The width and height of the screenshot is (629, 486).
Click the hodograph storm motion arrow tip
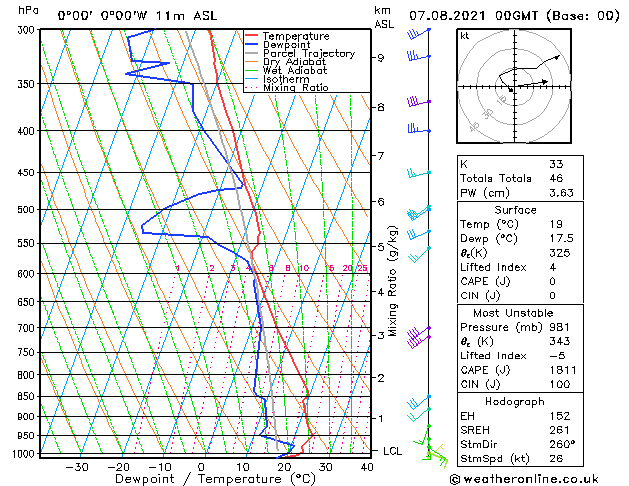[546, 82]
